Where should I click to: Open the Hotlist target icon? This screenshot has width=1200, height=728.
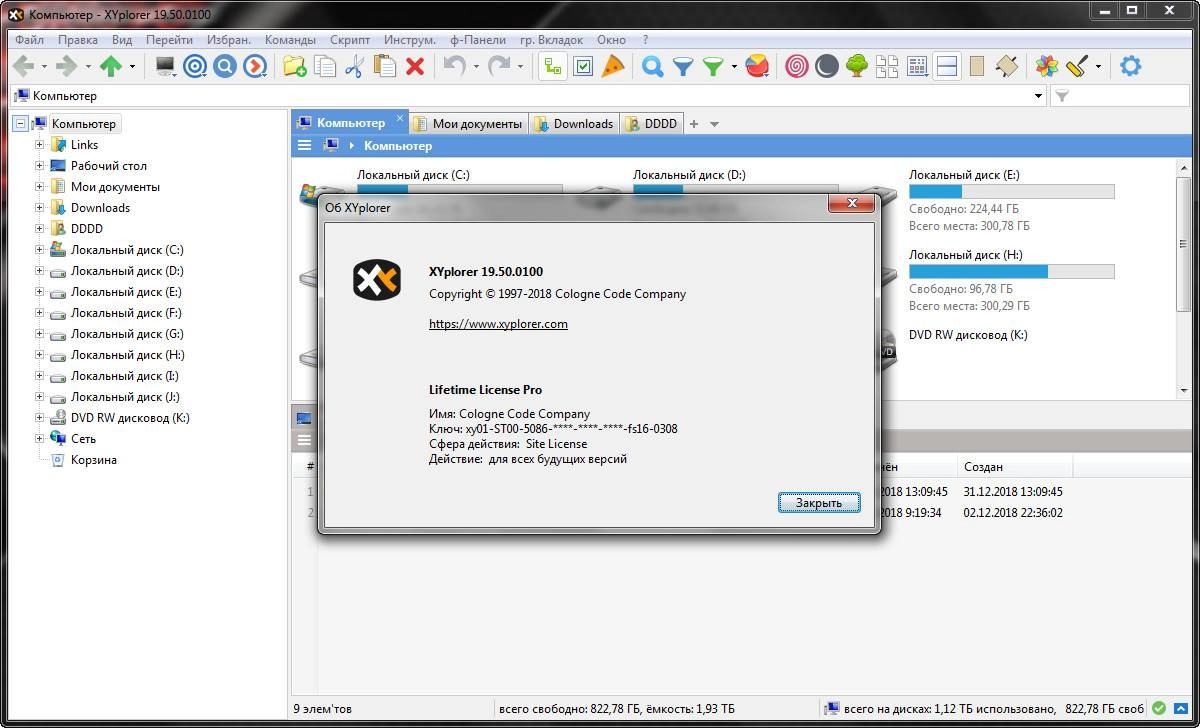click(195, 66)
